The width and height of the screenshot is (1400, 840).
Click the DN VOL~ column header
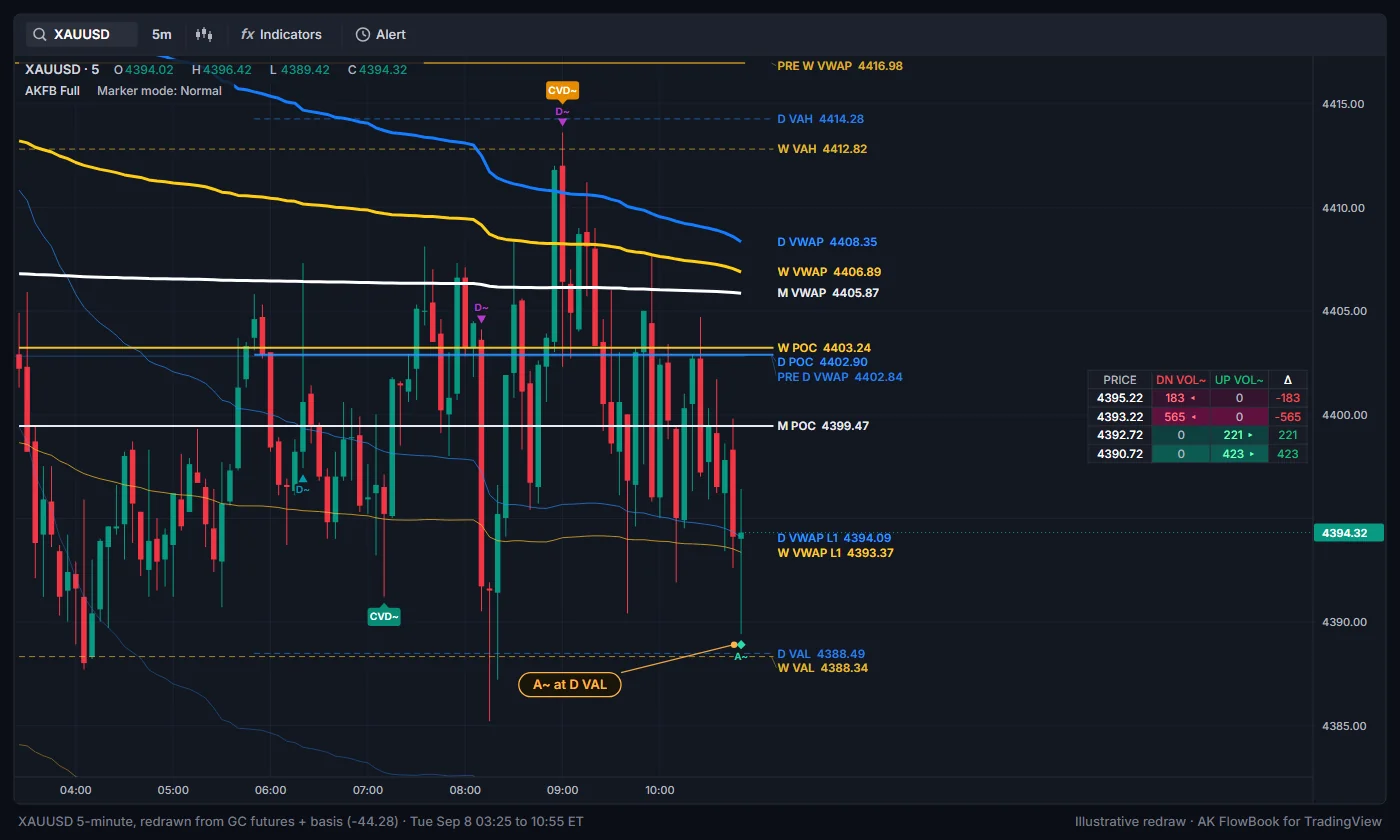[1181, 380]
